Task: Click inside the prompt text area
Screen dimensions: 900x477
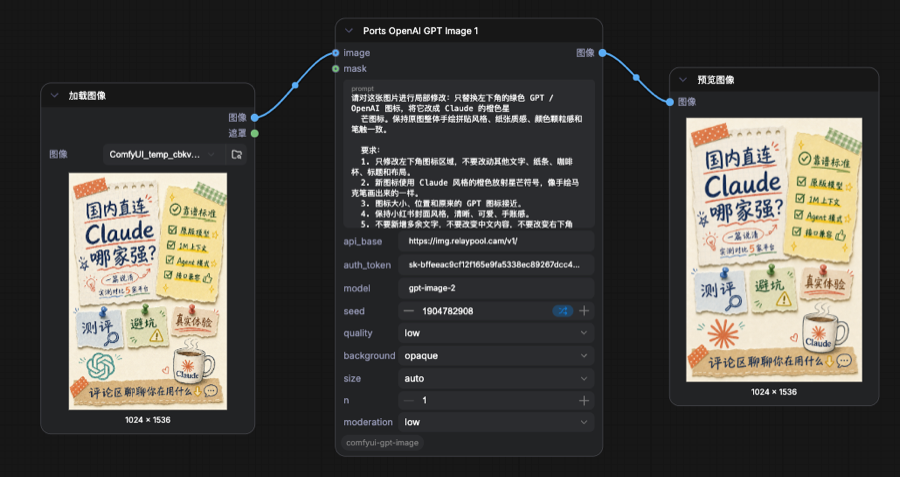Action: [x=469, y=154]
